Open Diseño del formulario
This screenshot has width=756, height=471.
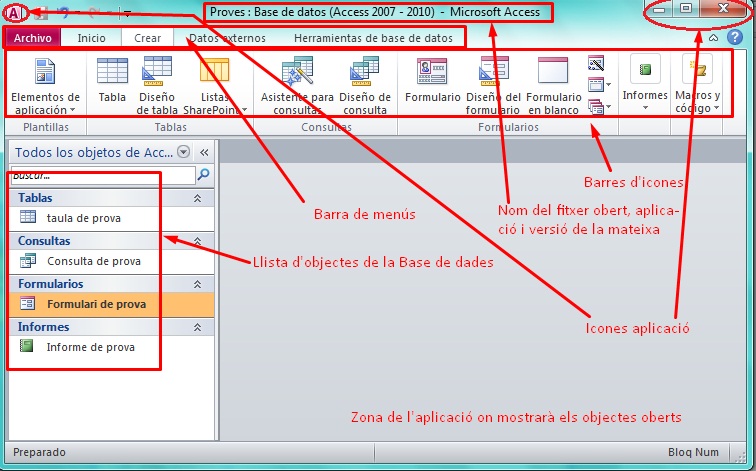click(x=493, y=85)
